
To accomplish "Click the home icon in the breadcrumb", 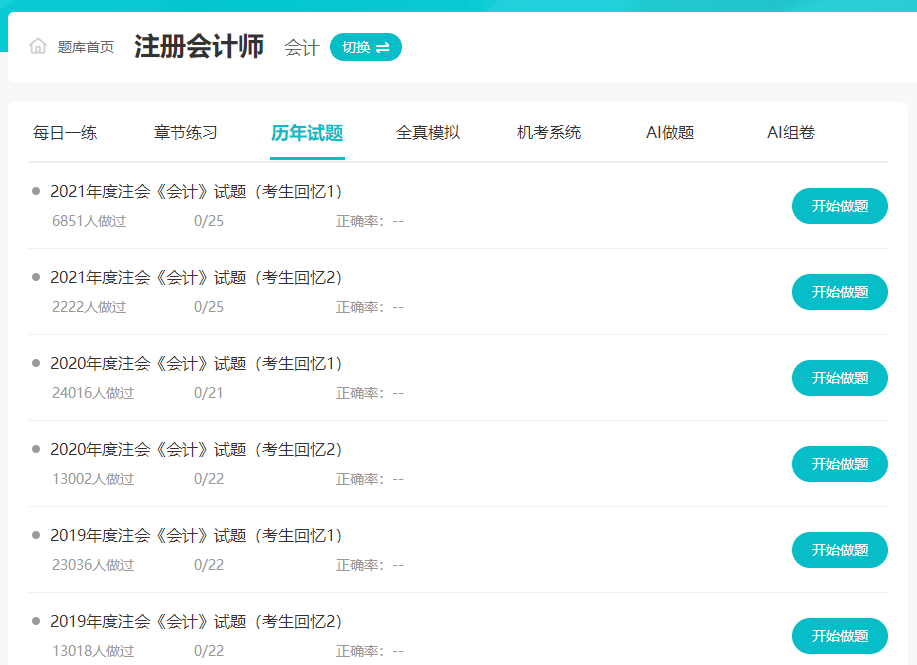I will tap(37, 45).
